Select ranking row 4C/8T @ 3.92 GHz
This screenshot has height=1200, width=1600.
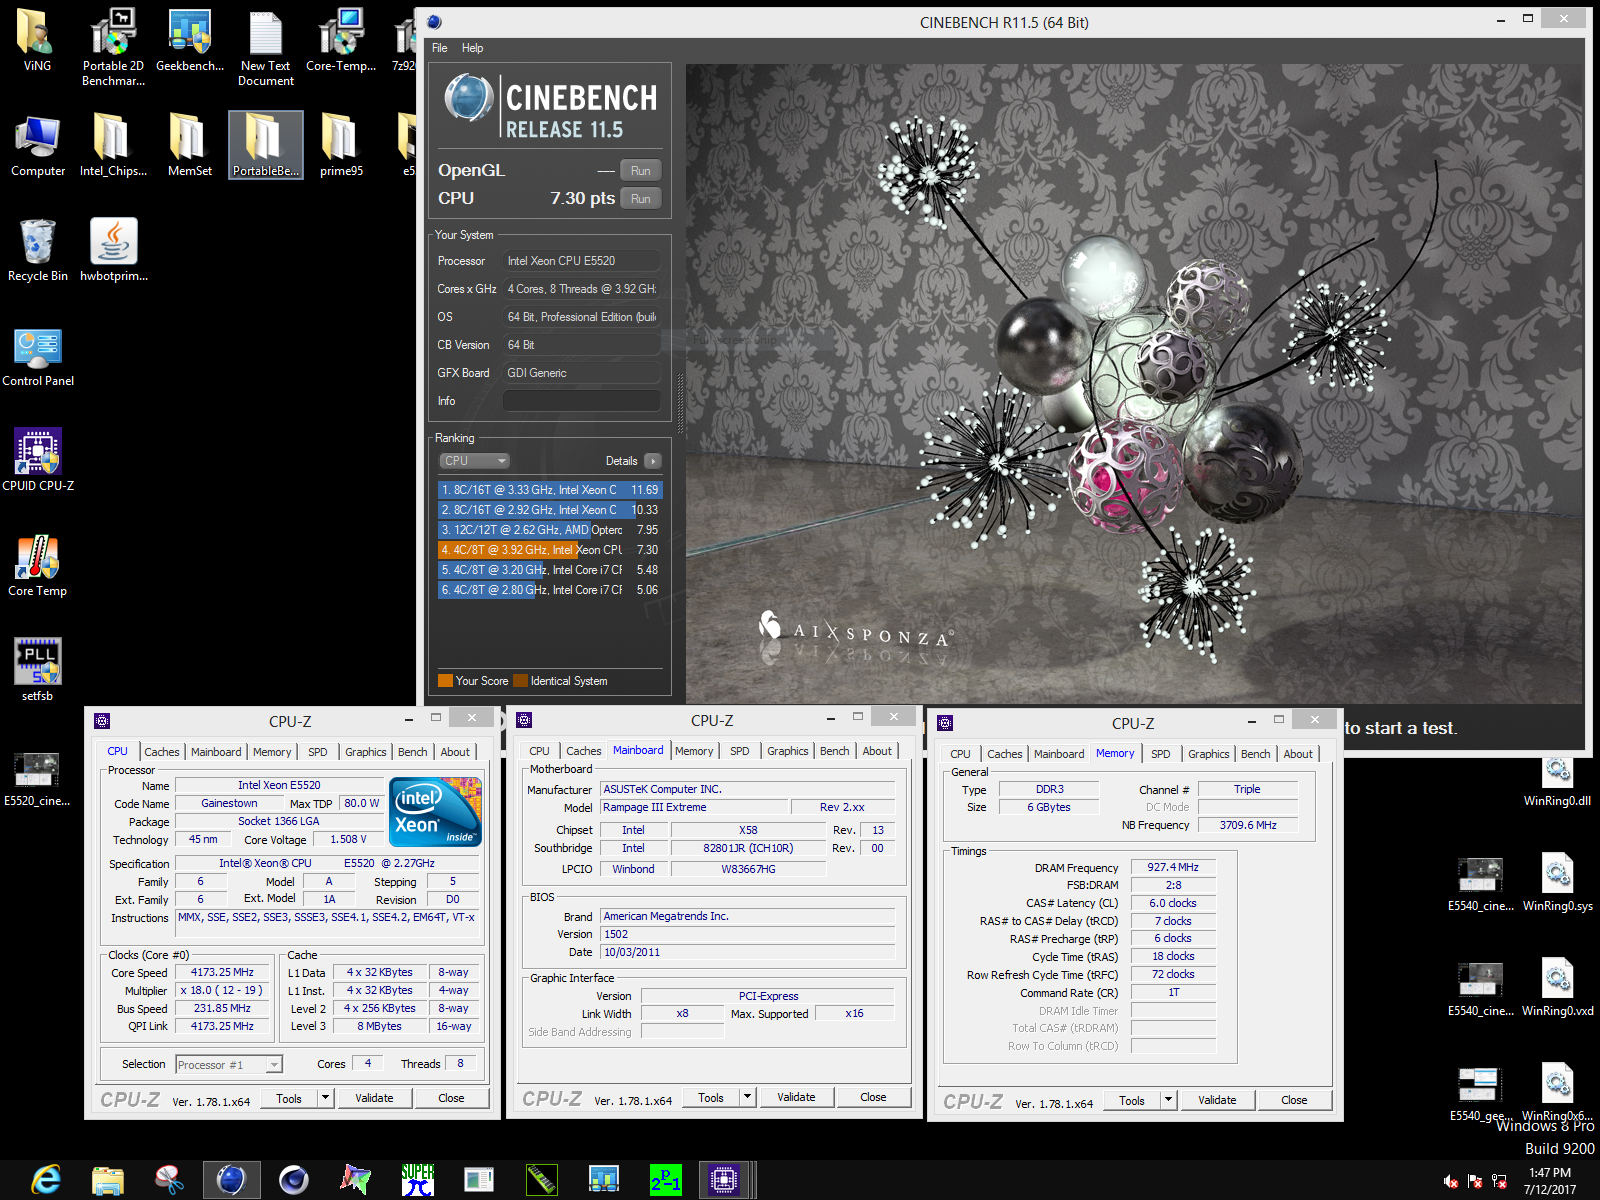coord(550,550)
